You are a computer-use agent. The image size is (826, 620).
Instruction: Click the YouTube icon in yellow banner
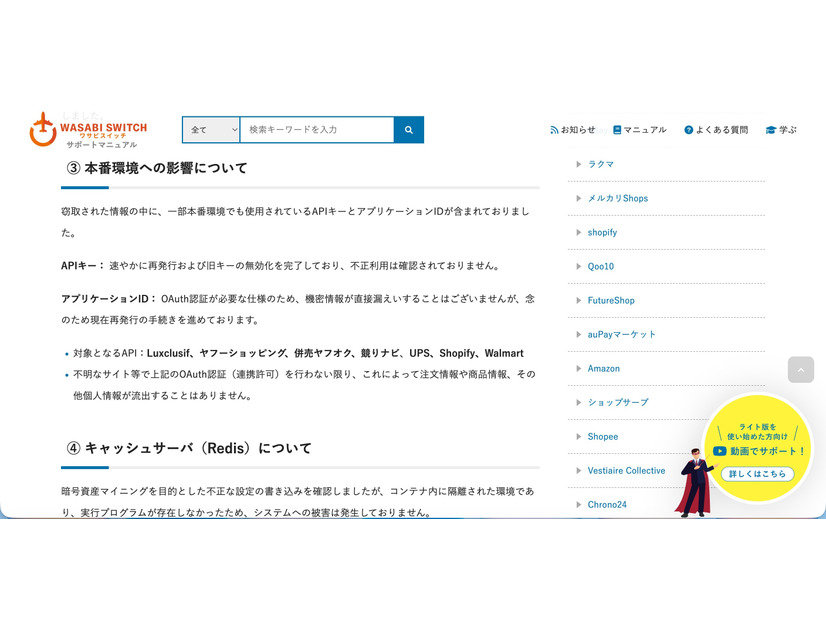pos(720,451)
